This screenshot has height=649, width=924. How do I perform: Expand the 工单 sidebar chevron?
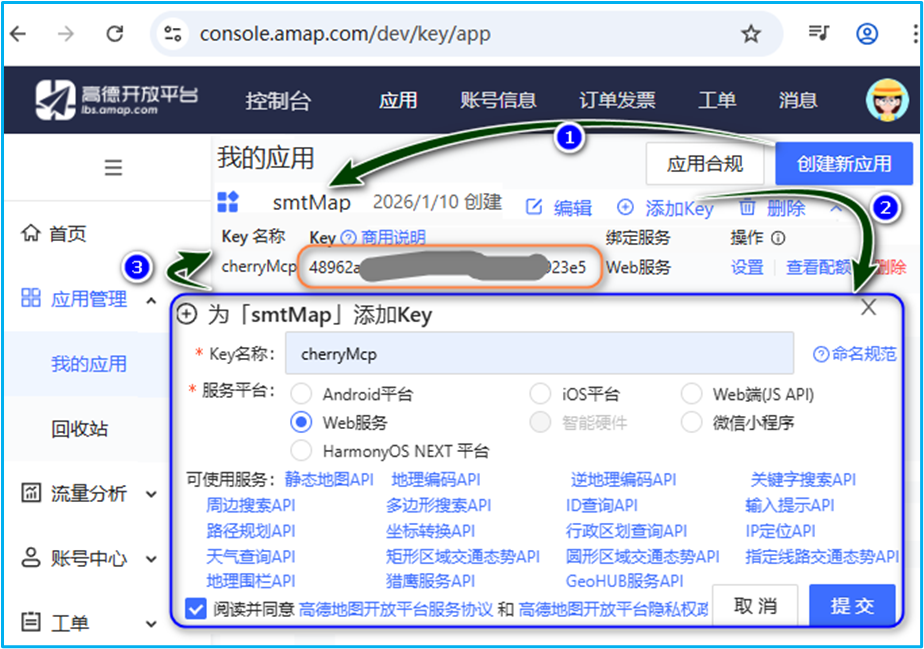[151, 624]
